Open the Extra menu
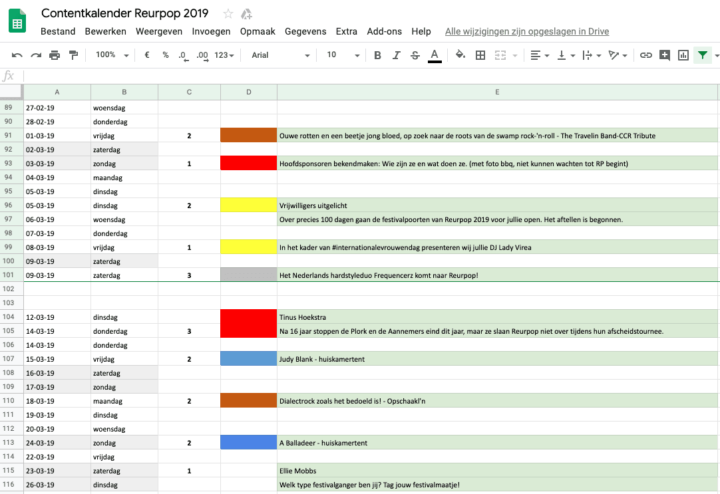 tap(346, 31)
